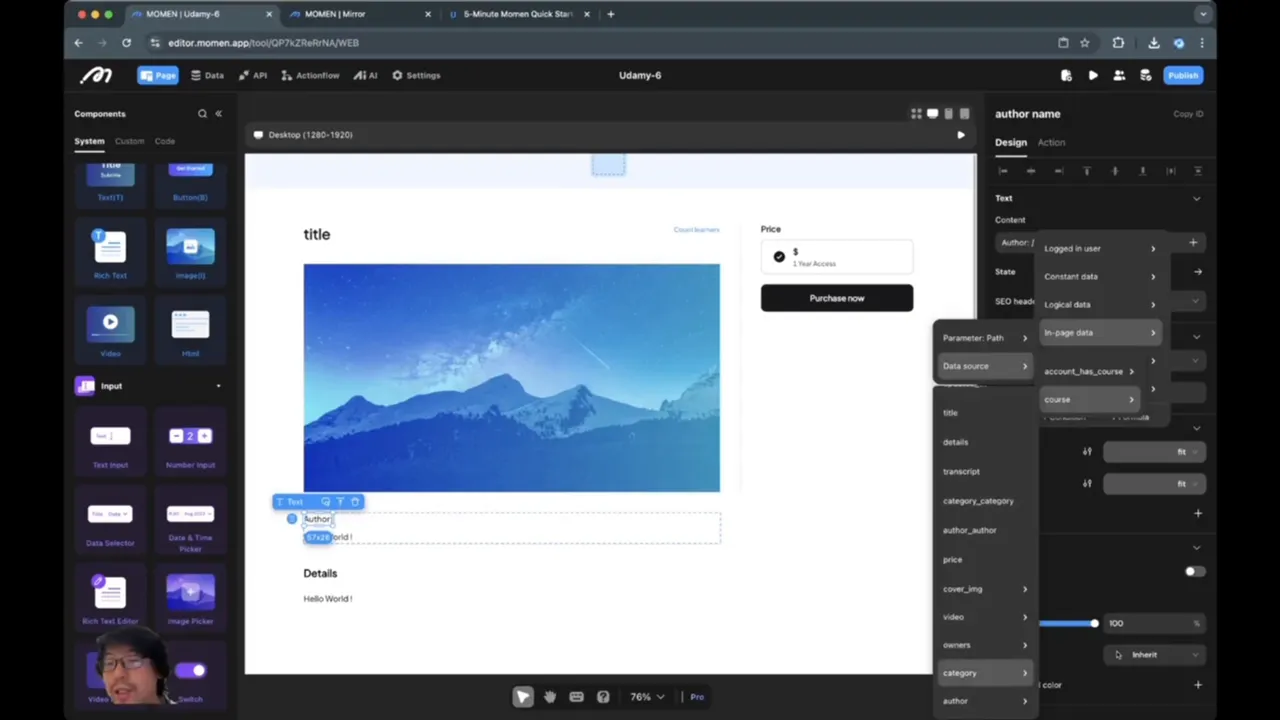
Task: Expand Constant data submenu
Action: (x=1100, y=276)
